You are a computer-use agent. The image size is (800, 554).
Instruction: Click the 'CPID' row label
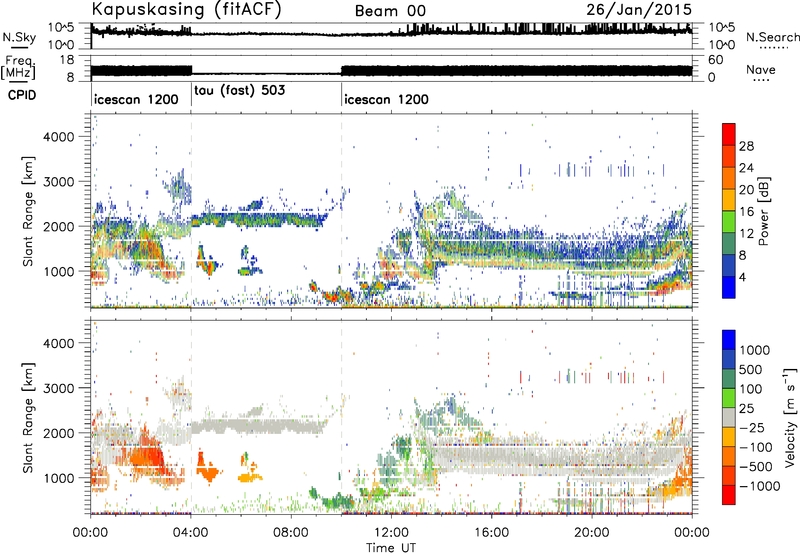[x=22, y=95]
